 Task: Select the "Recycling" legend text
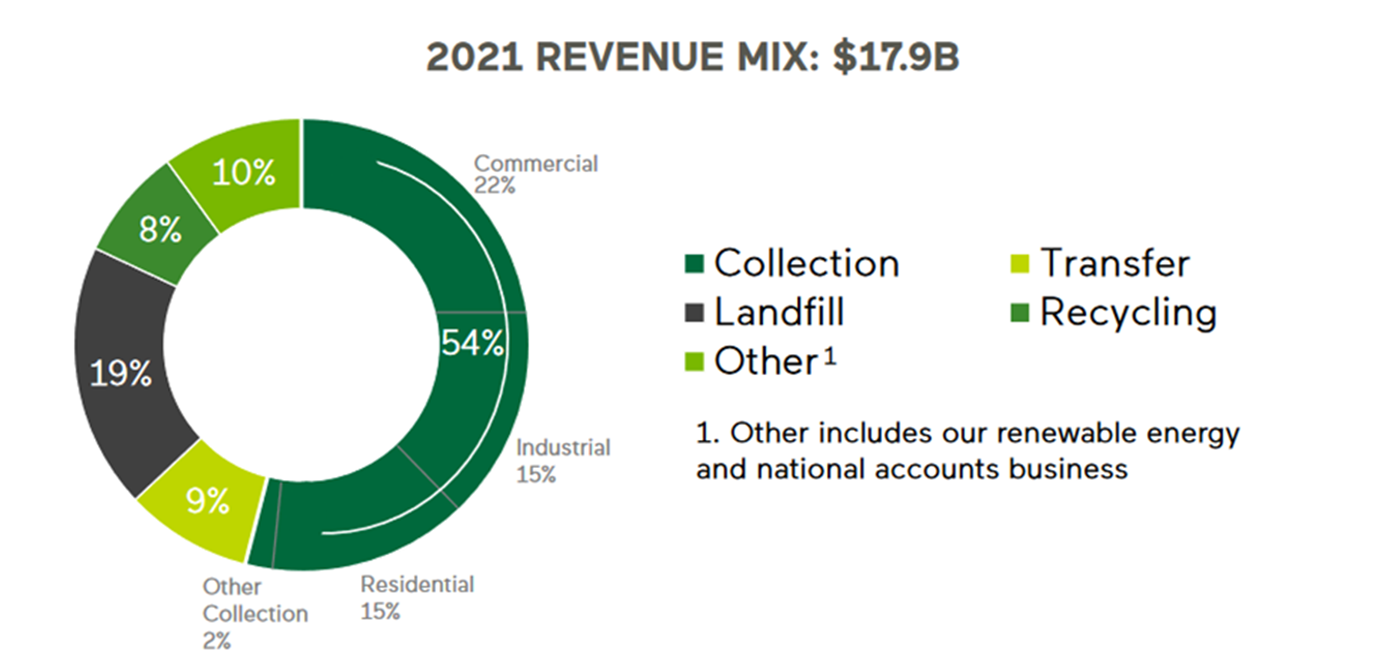pos(1128,313)
